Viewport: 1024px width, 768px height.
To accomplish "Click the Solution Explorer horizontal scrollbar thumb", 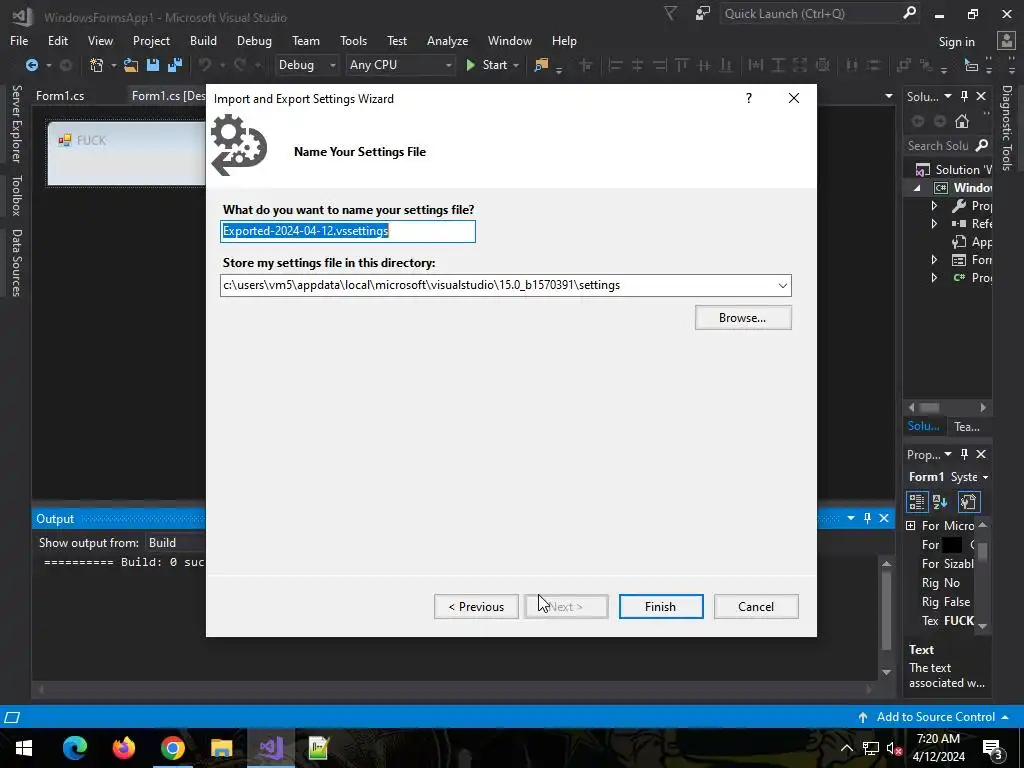I will point(929,408).
